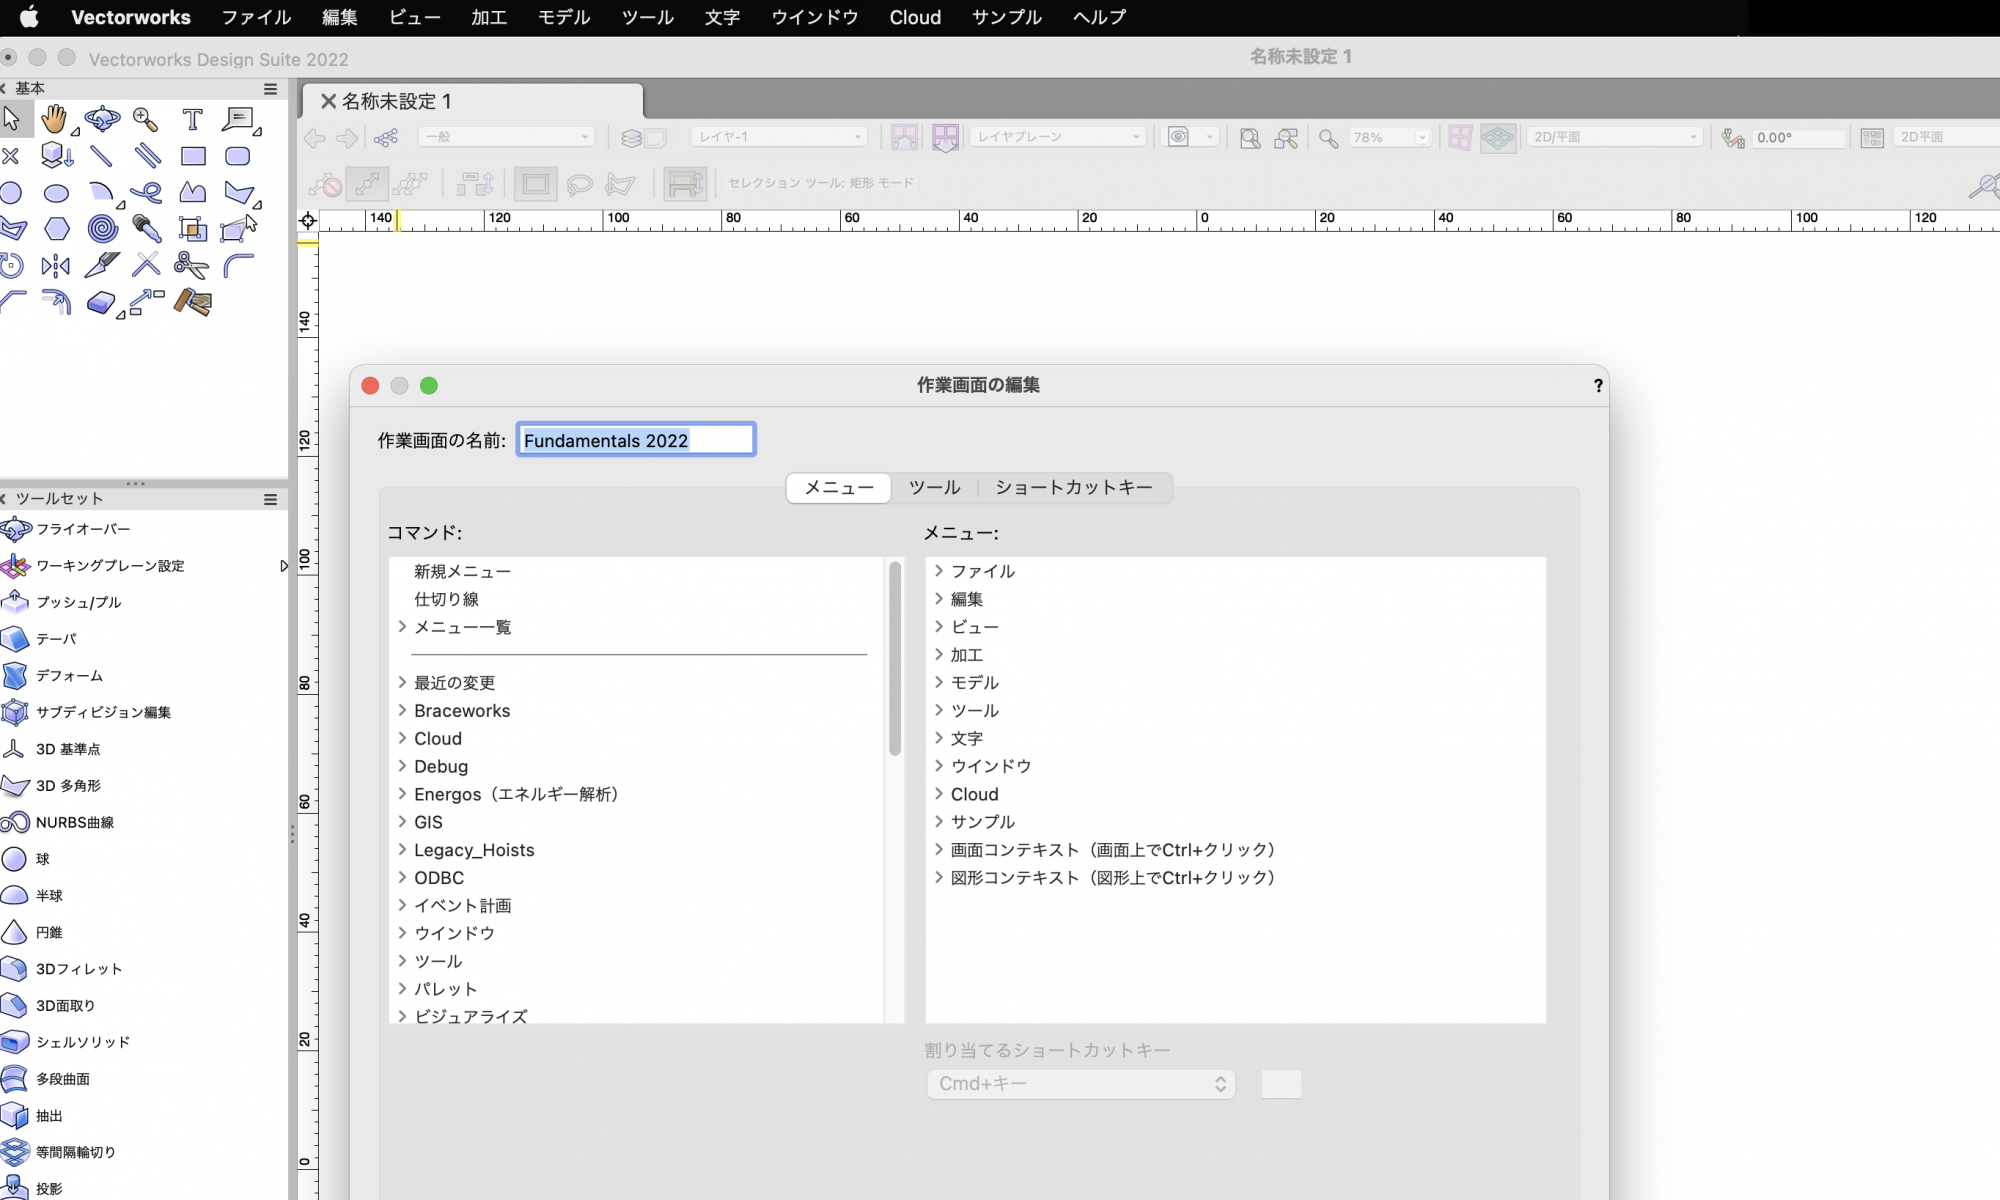The width and height of the screenshot is (2000, 1200).
Task: Select the Double Line tool
Action: (x=147, y=156)
